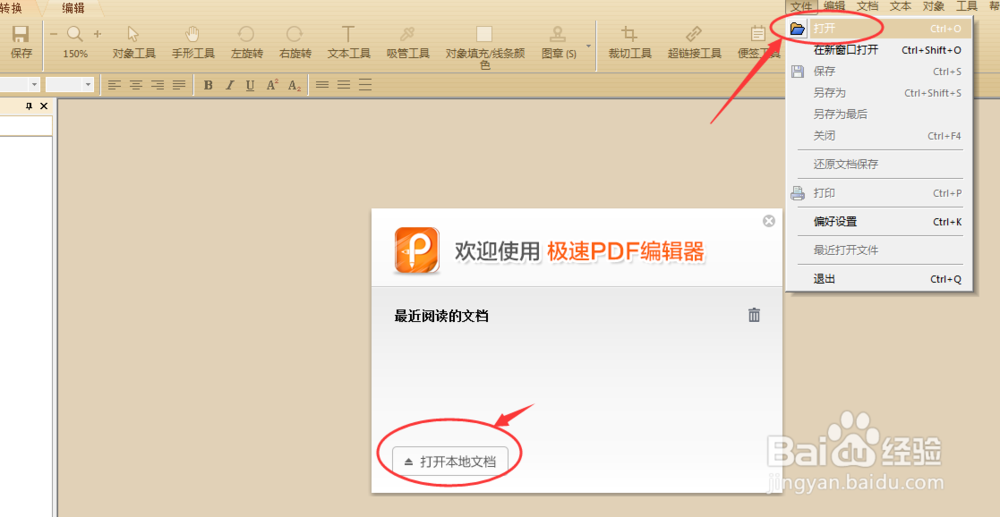Click the 图章 stamp tool
The image size is (1000, 517).
coord(558,42)
